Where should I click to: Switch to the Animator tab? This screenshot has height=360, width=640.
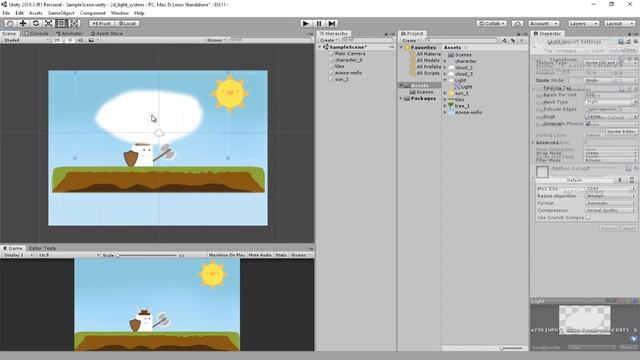pos(69,33)
